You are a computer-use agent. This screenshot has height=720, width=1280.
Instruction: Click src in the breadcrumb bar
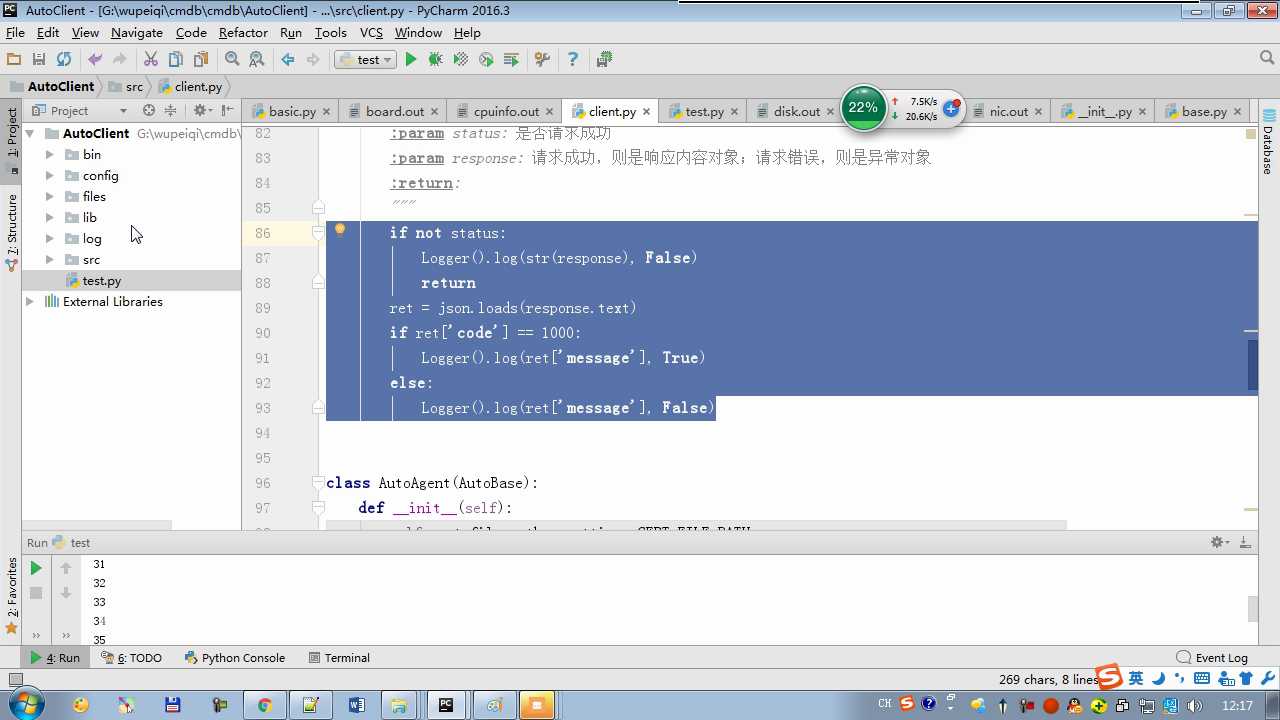click(x=127, y=86)
